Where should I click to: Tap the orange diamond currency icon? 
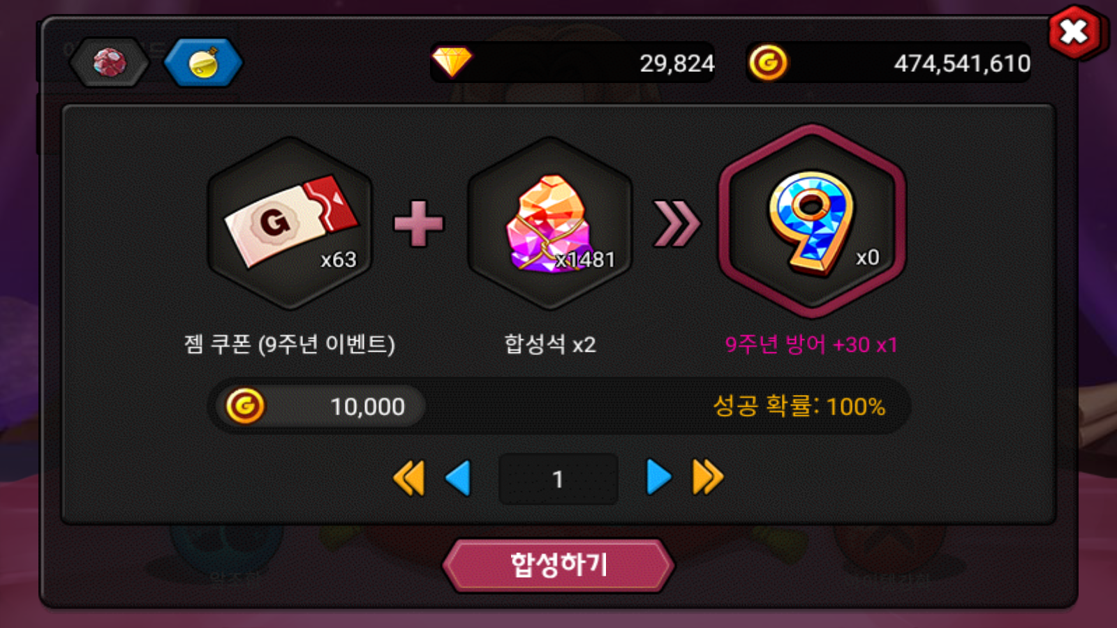tap(452, 63)
